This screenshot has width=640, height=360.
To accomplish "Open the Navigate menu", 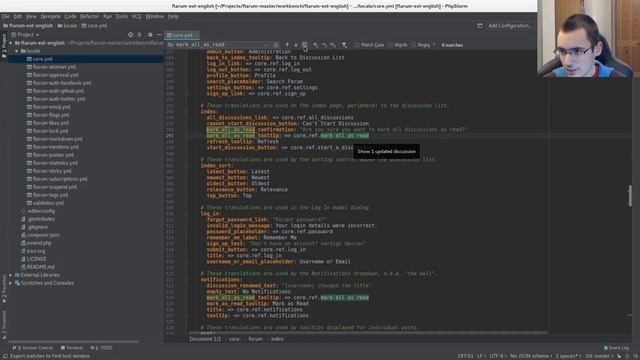I will [51, 16].
